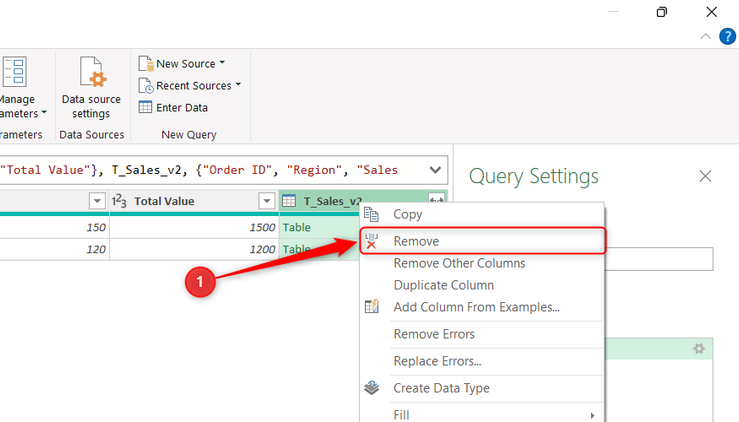
Task: Click the Query Settings title
Action: point(534,177)
